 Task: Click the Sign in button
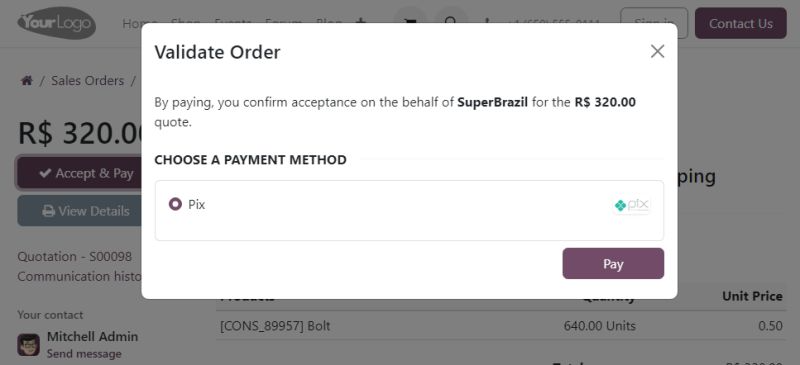click(x=654, y=23)
